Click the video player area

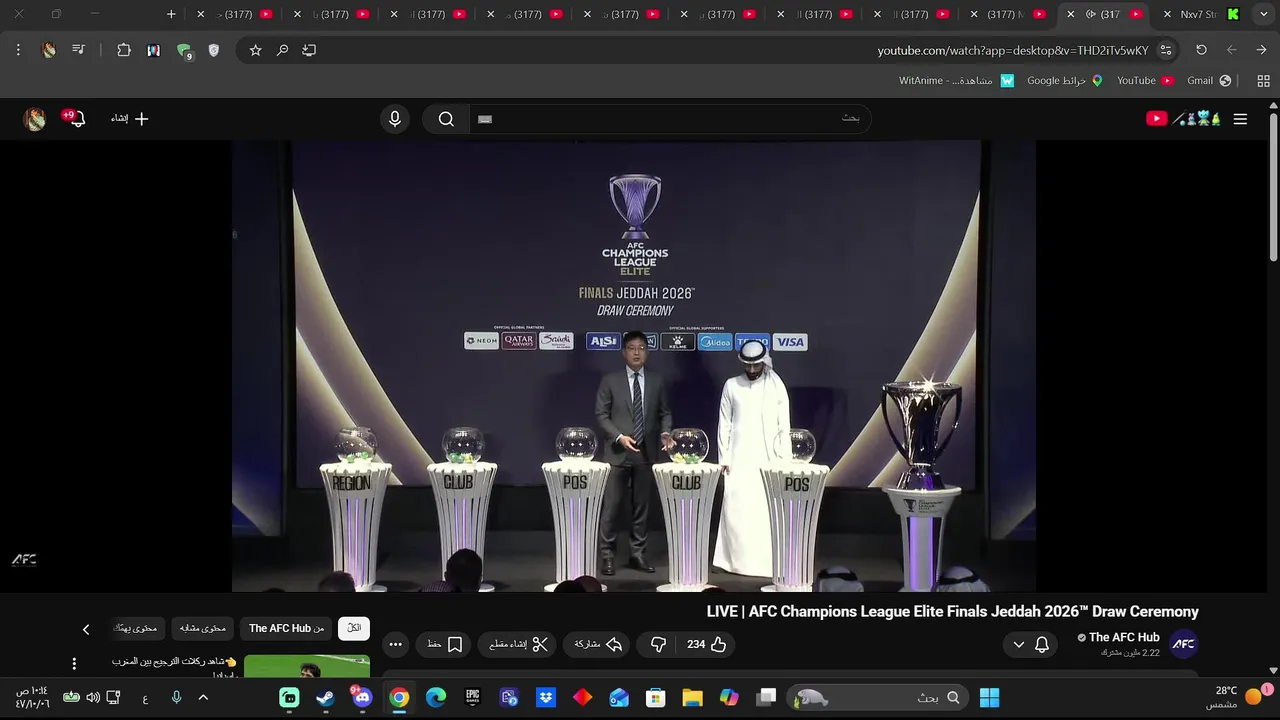(634, 366)
